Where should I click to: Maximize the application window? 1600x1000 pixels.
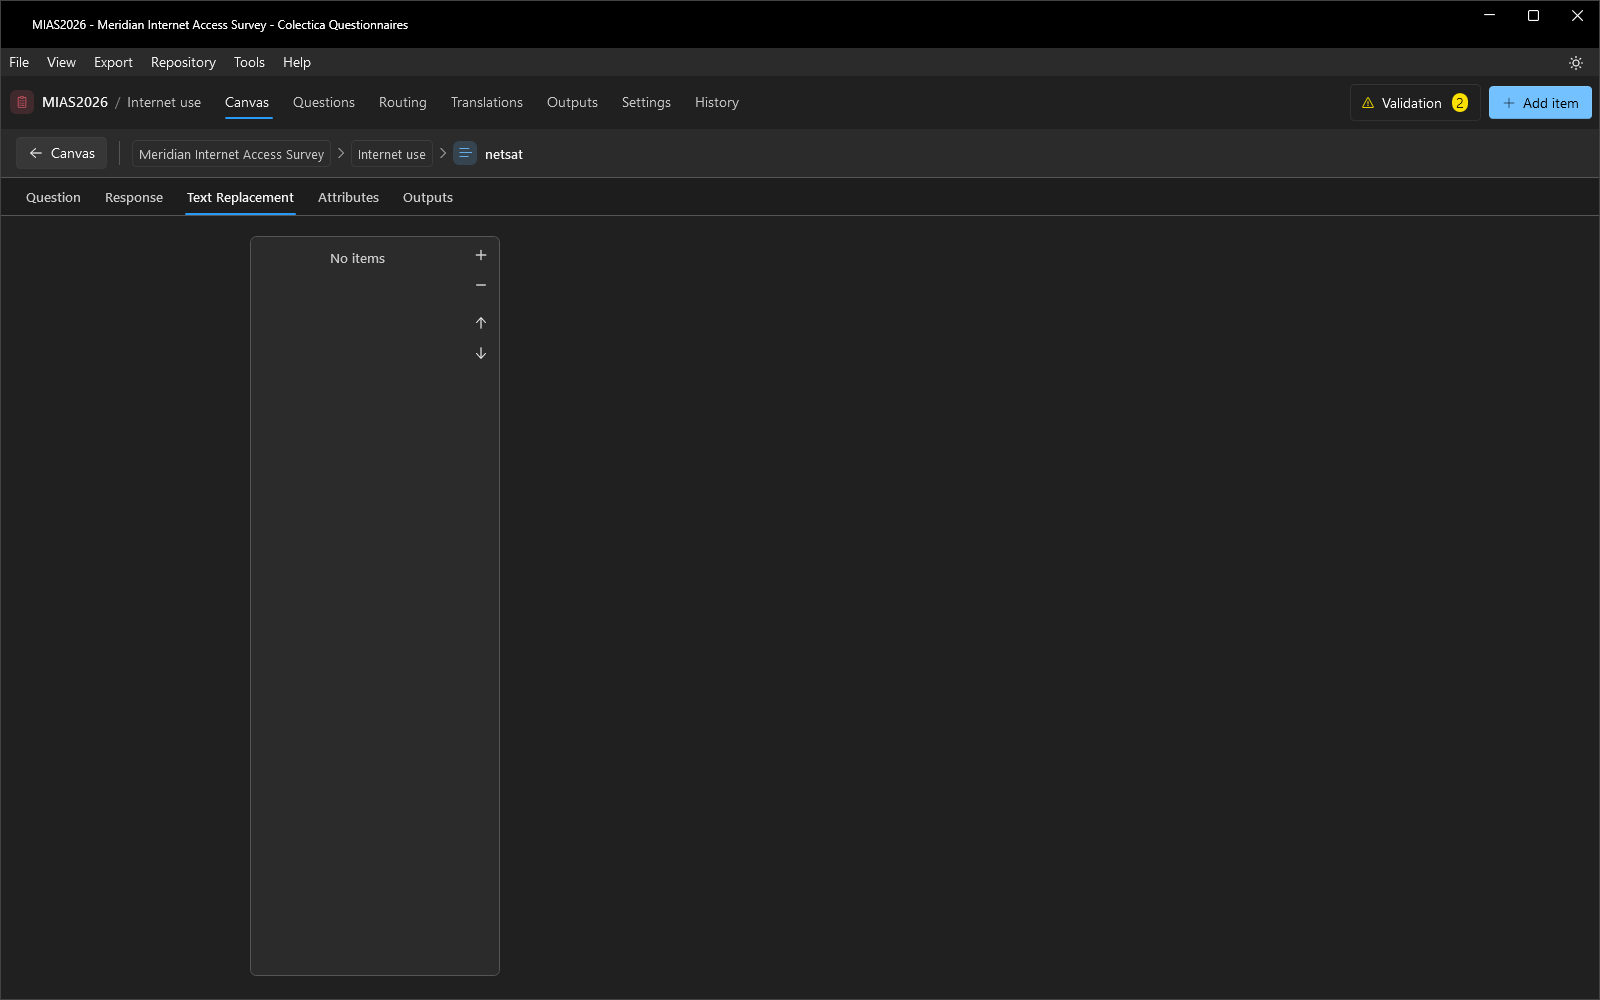pos(1533,16)
